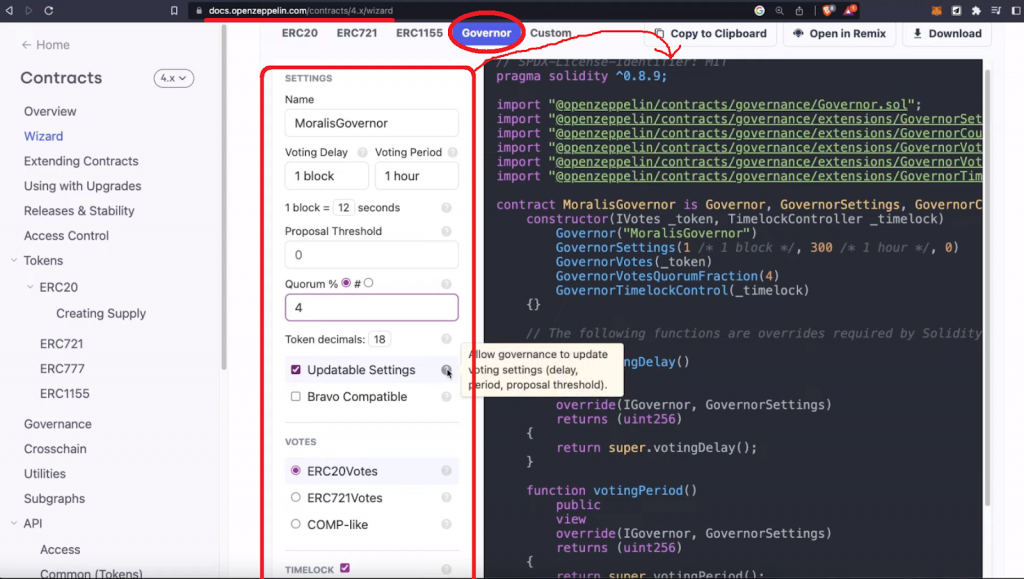Open the MetaMask fox extension
This screenshot has height=579, width=1024.
(x=936, y=10)
